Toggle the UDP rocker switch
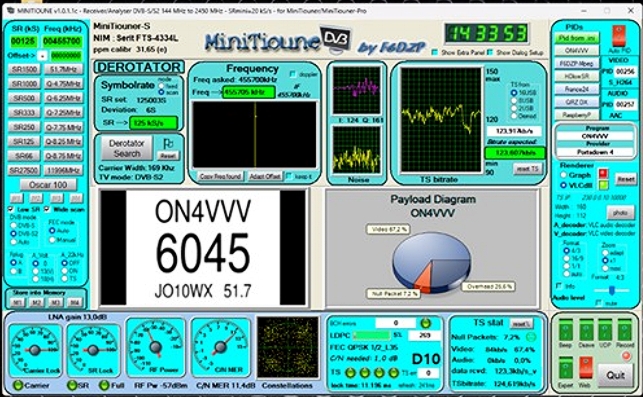643x397 pixels. click(x=605, y=329)
